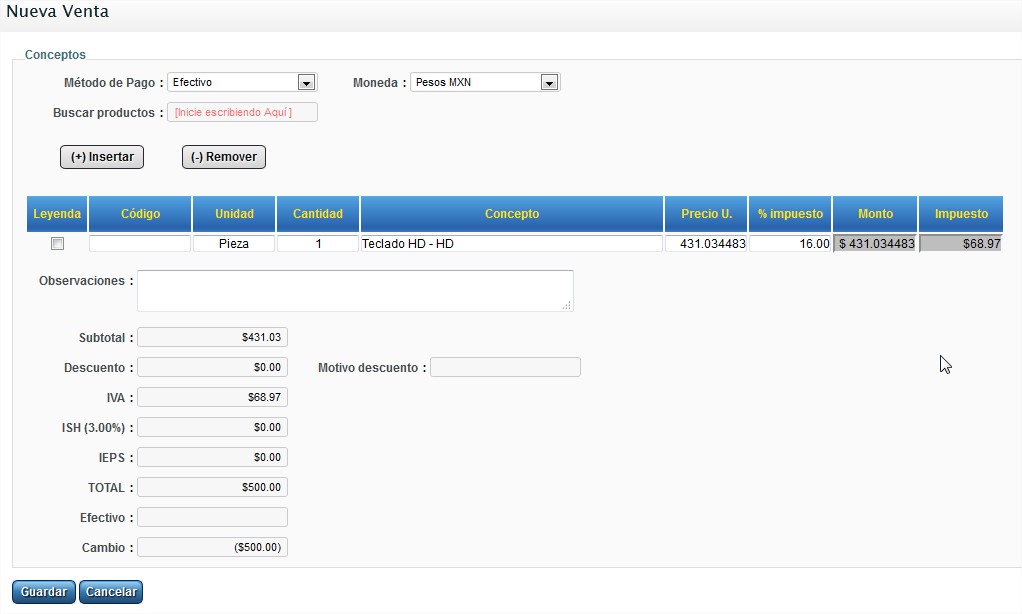Focus the Buscar productos search field

click(242, 113)
